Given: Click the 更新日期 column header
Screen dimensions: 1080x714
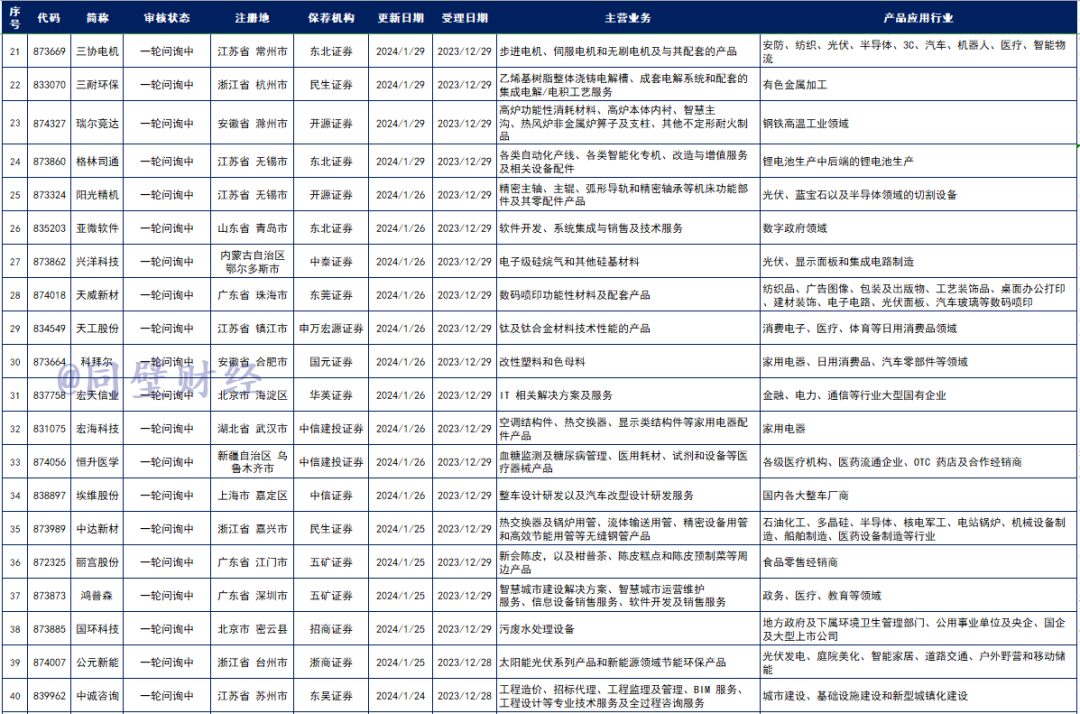Looking at the screenshot, I should tap(401, 18).
